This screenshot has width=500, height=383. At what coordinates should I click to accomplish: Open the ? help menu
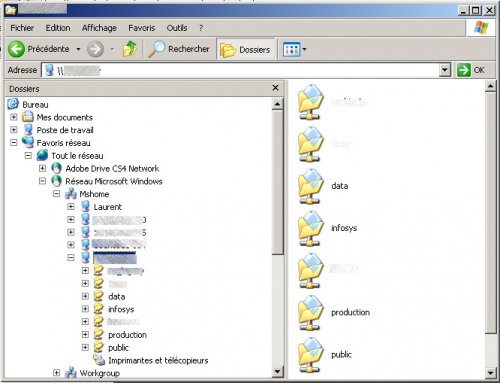coord(201,28)
